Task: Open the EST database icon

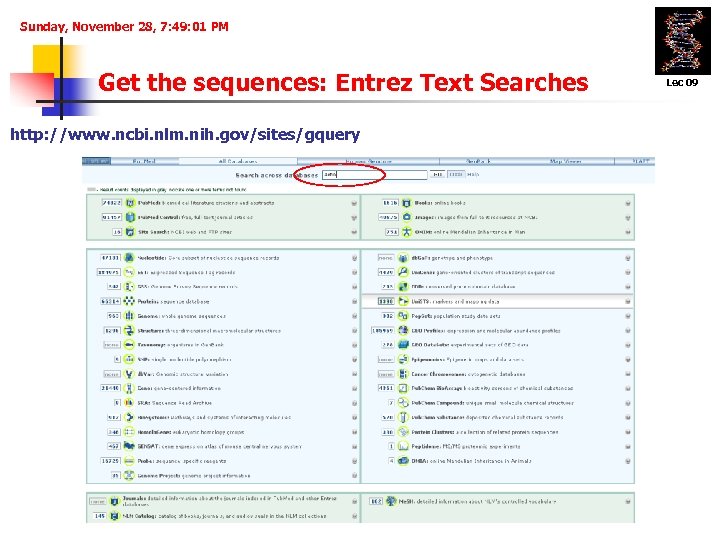Action: click(x=129, y=272)
